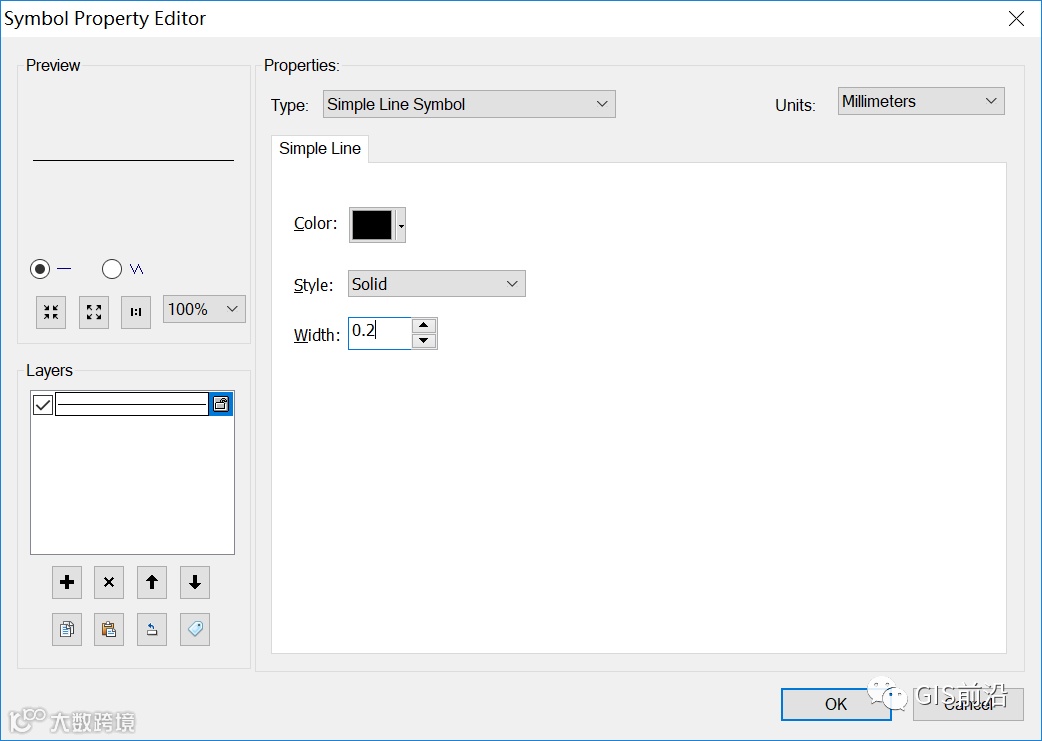The width and height of the screenshot is (1042, 741).
Task: Increase Width with up spinner arrow
Action: [424, 325]
